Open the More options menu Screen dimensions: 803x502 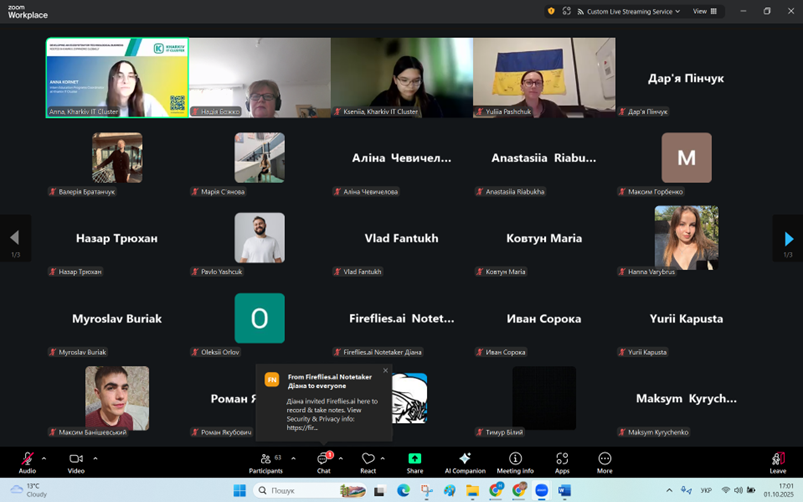(x=604, y=460)
